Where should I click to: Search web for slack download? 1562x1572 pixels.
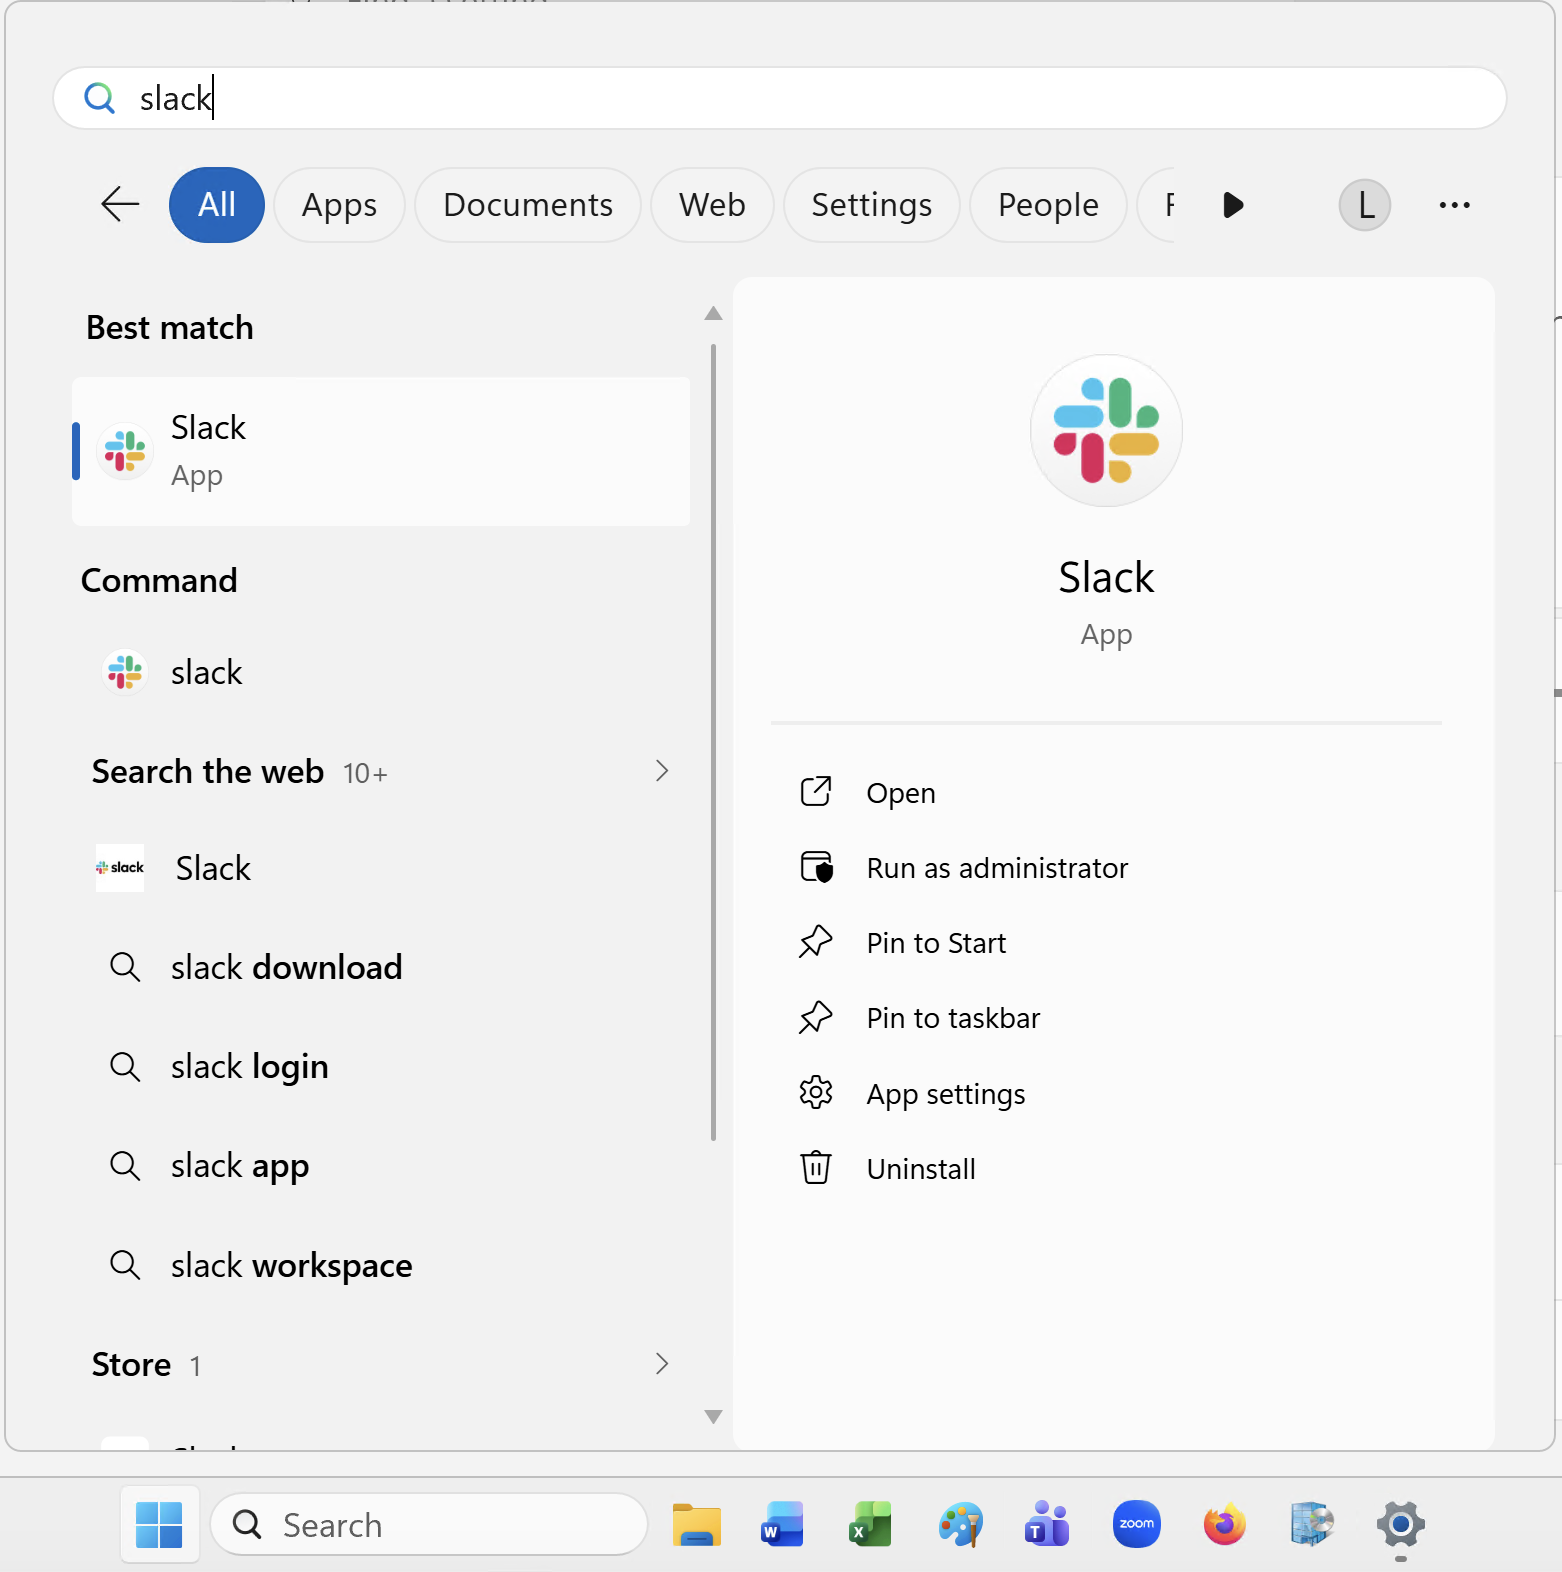click(x=381, y=967)
